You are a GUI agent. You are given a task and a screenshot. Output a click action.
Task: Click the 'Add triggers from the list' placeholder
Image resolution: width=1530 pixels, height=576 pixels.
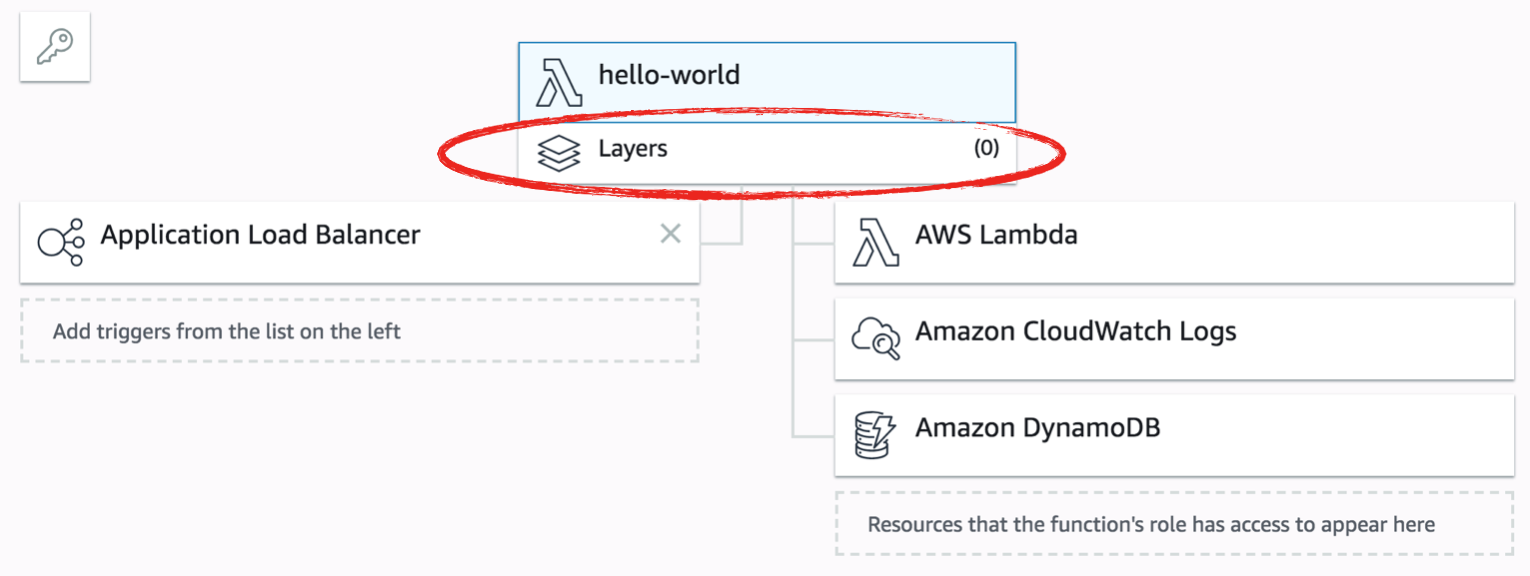tap(359, 330)
